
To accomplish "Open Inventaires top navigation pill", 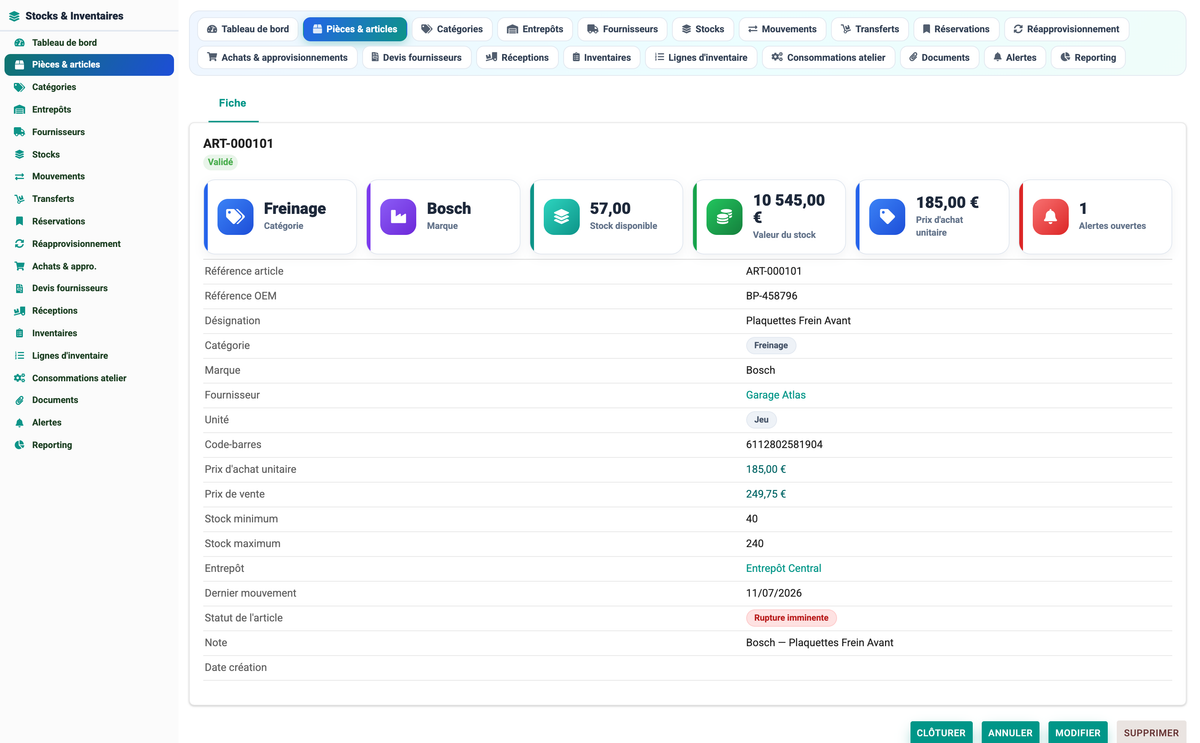I will point(601,57).
